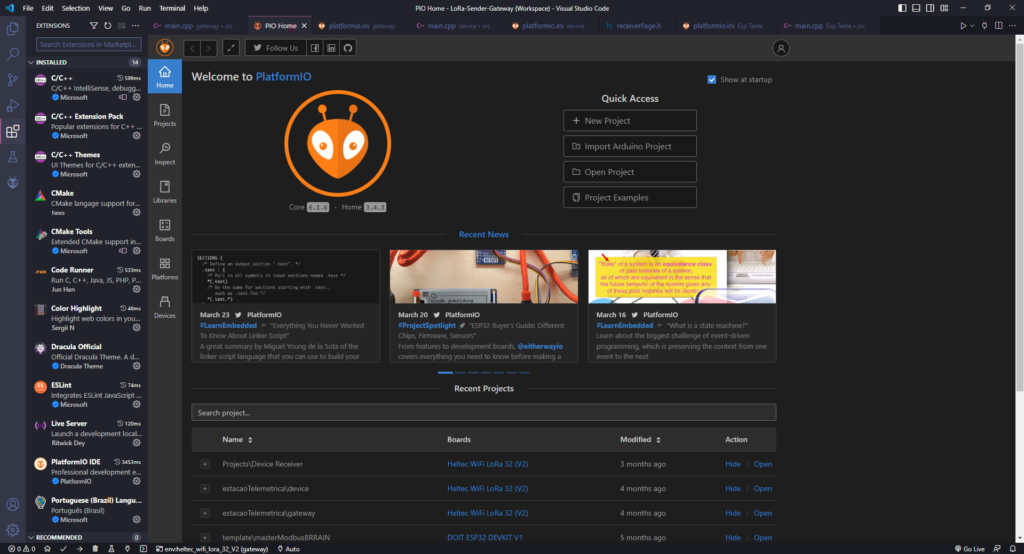Screen dimensions: 1024x554
Task: Open PlatformIO terminal icon in status bar
Action: click(x=143, y=549)
